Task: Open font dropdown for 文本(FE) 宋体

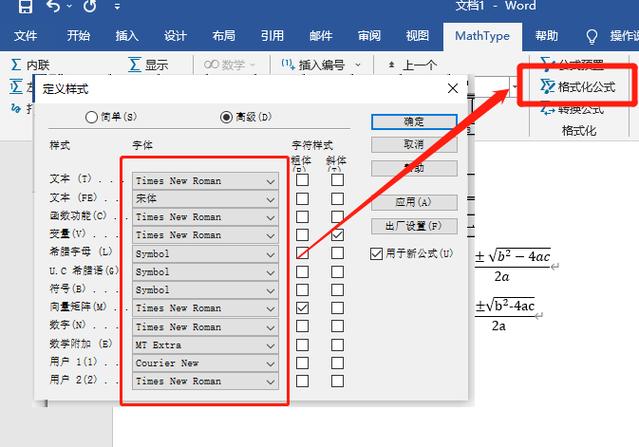Action: tap(205, 199)
